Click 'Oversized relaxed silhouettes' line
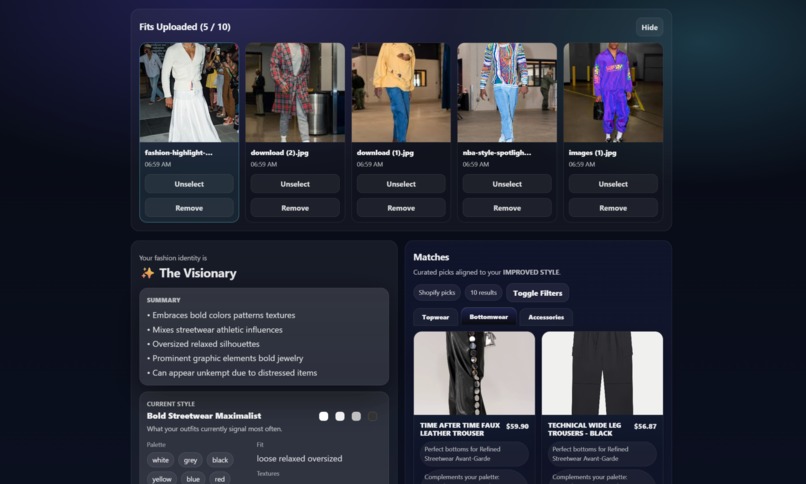The width and height of the screenshot is (806, 484). pos(203,344)
